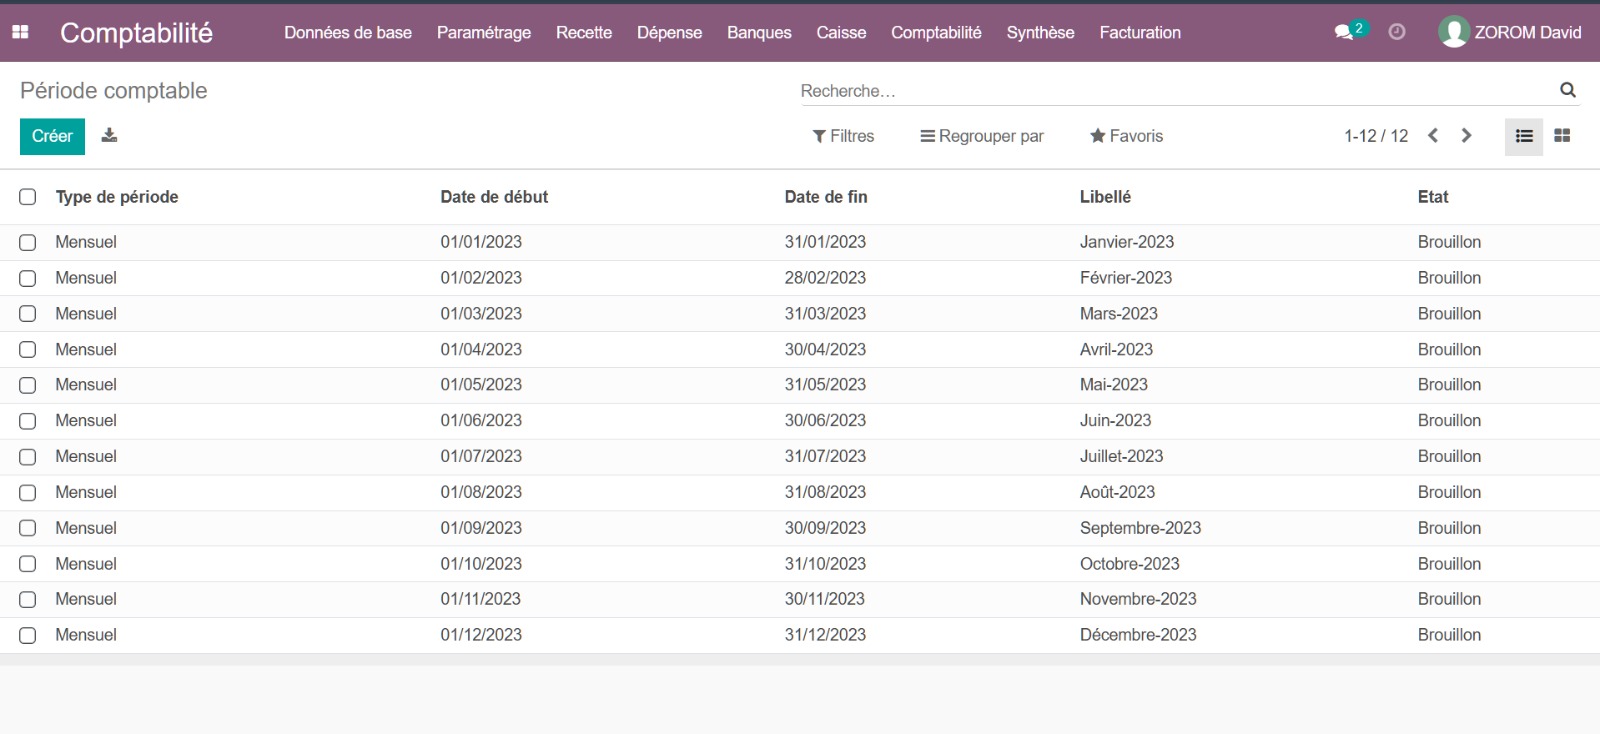
Task: Open the Banques menu
Action: click(759, 32)
